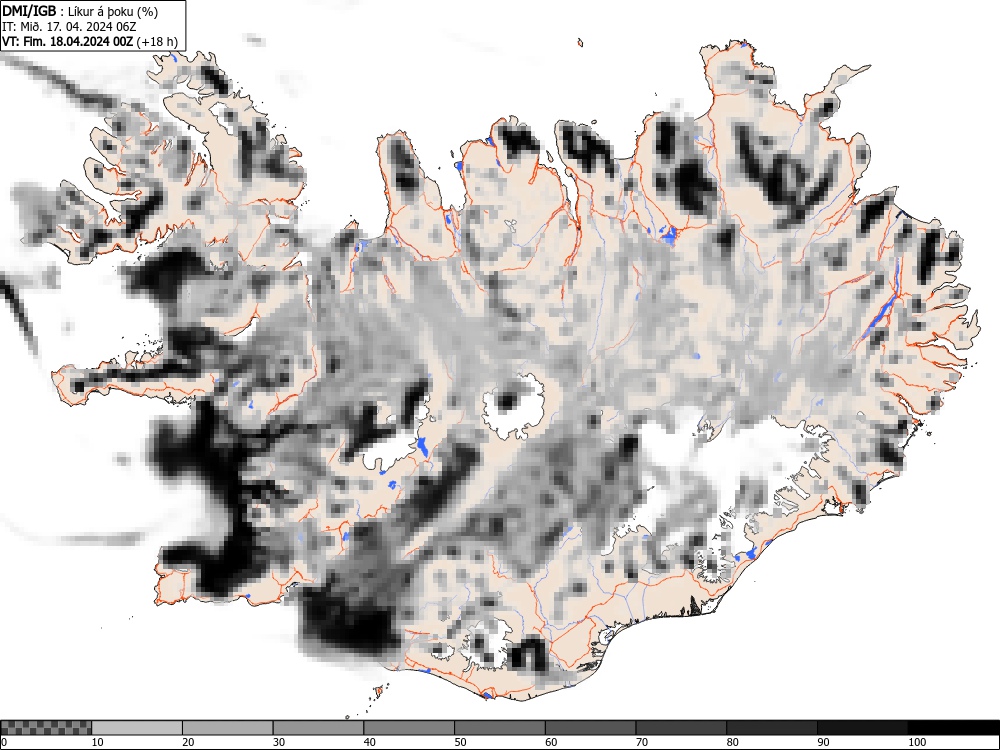
Task: Click the 70–80% dark gray legend swatch
Action: coord(681,728)
